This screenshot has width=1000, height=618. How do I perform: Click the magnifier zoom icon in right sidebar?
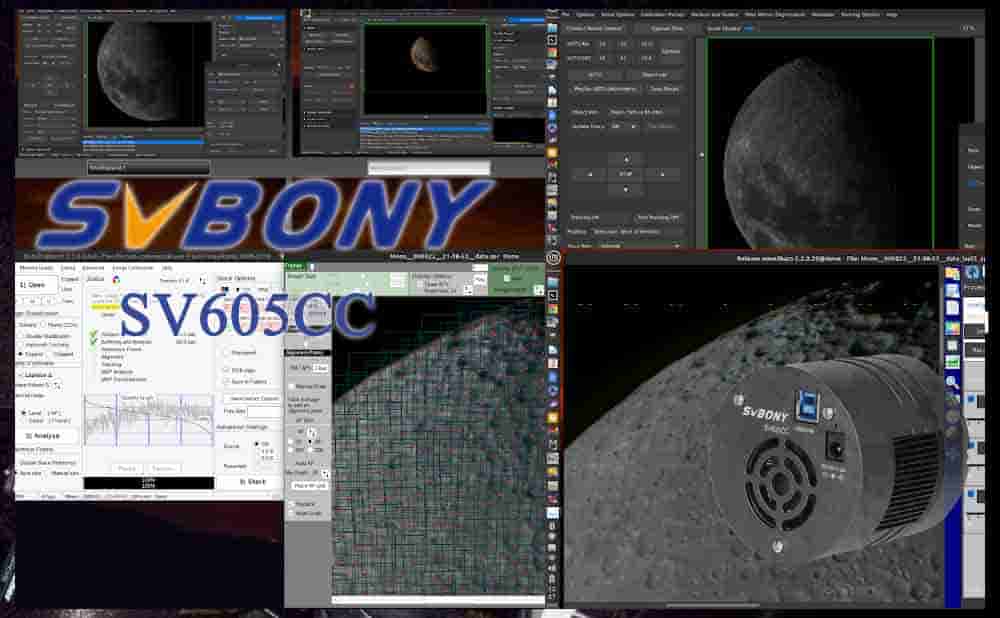click(953, 382)
